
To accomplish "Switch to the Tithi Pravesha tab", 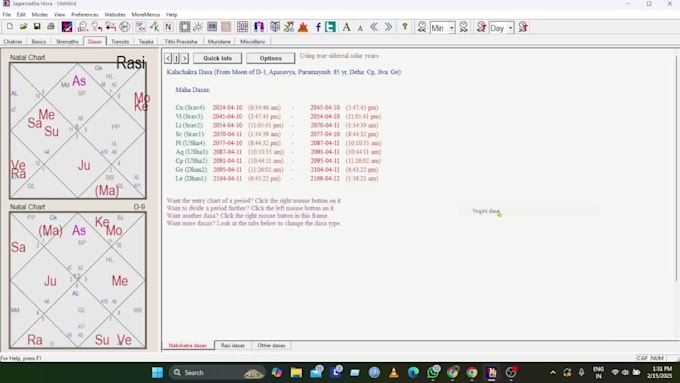I will tap(181, 42).
